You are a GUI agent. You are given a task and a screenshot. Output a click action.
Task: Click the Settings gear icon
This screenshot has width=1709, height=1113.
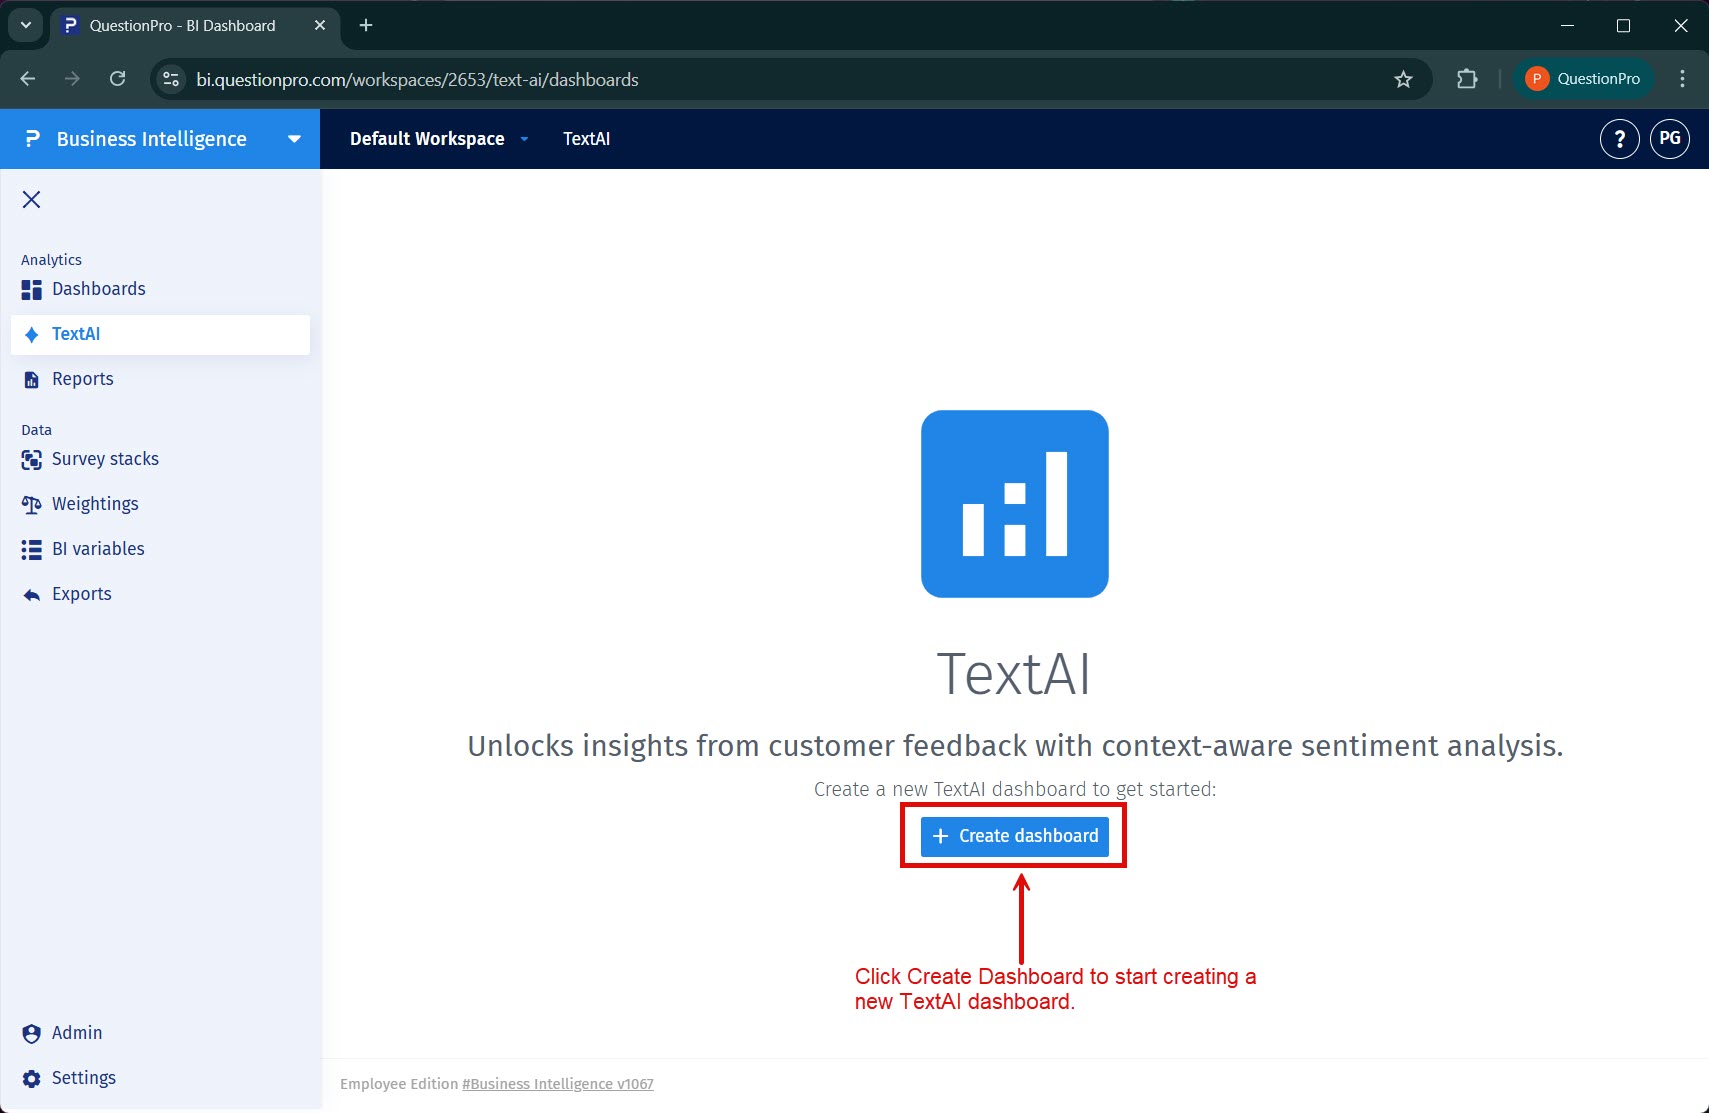click(x=30, y=1077)
